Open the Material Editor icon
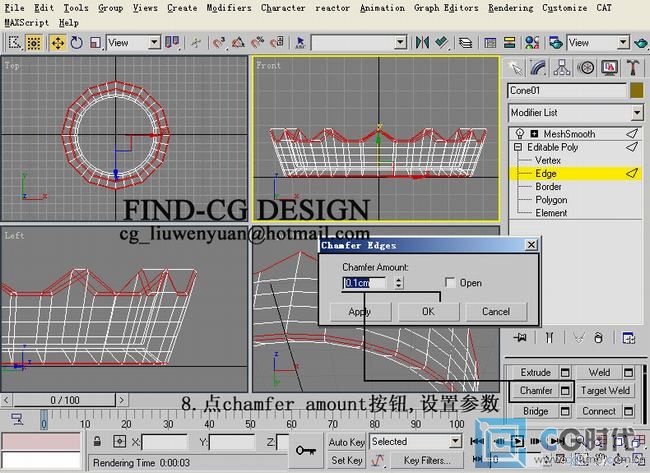650x473 pixels. tap(532, 43)
